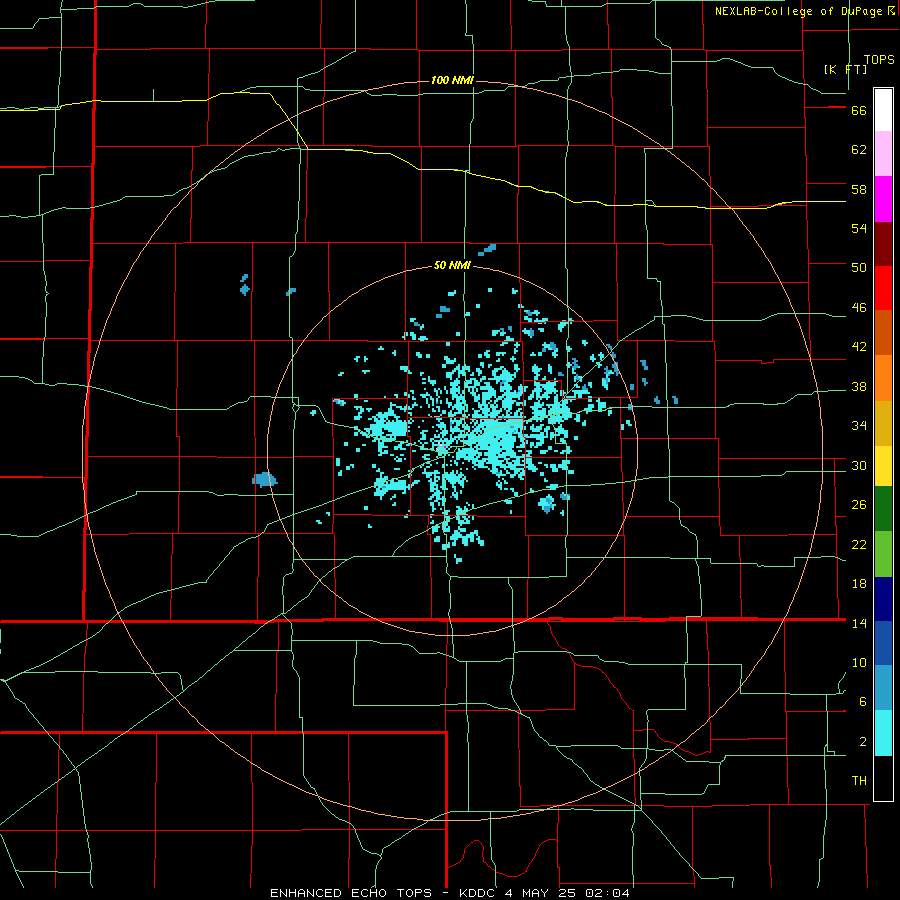Select the gold 38 kft legend swatch
The width and height of the screenshot is (900, 900).
click(883, 423)
